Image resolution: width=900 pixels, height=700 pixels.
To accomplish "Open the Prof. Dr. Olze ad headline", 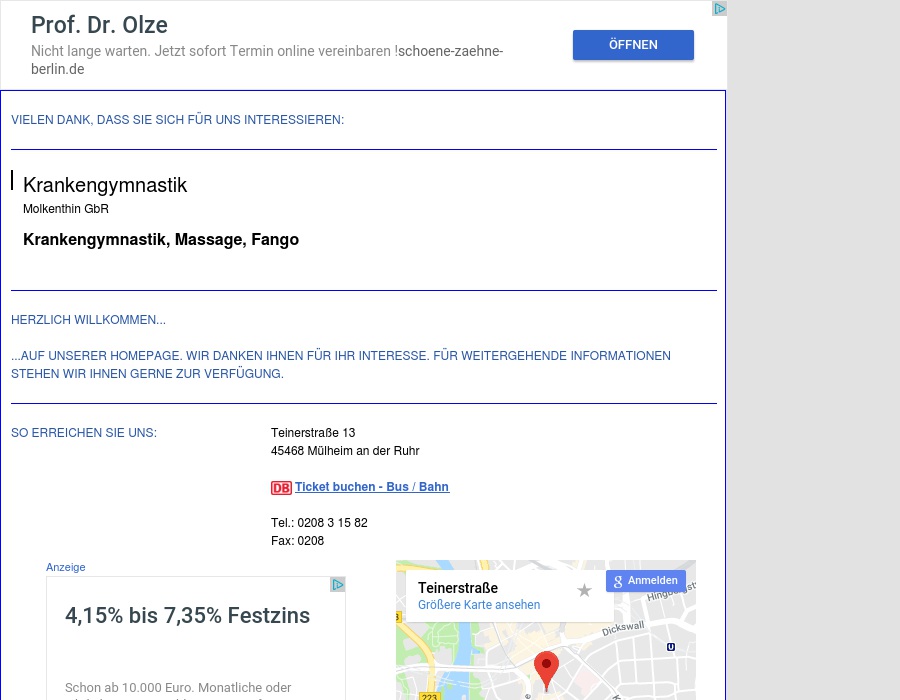I will [x=99, y=25].
